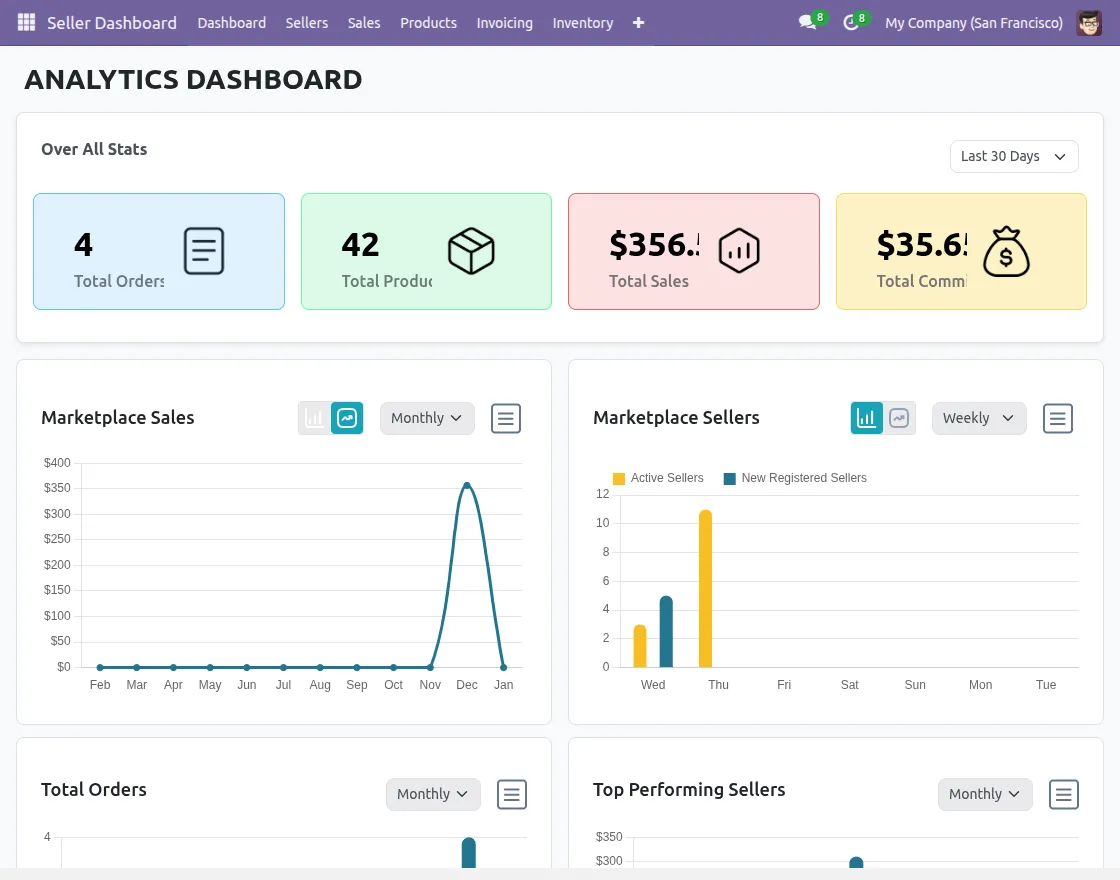Click the menu icon on Top Performing Sellers

pos(1063,794)
